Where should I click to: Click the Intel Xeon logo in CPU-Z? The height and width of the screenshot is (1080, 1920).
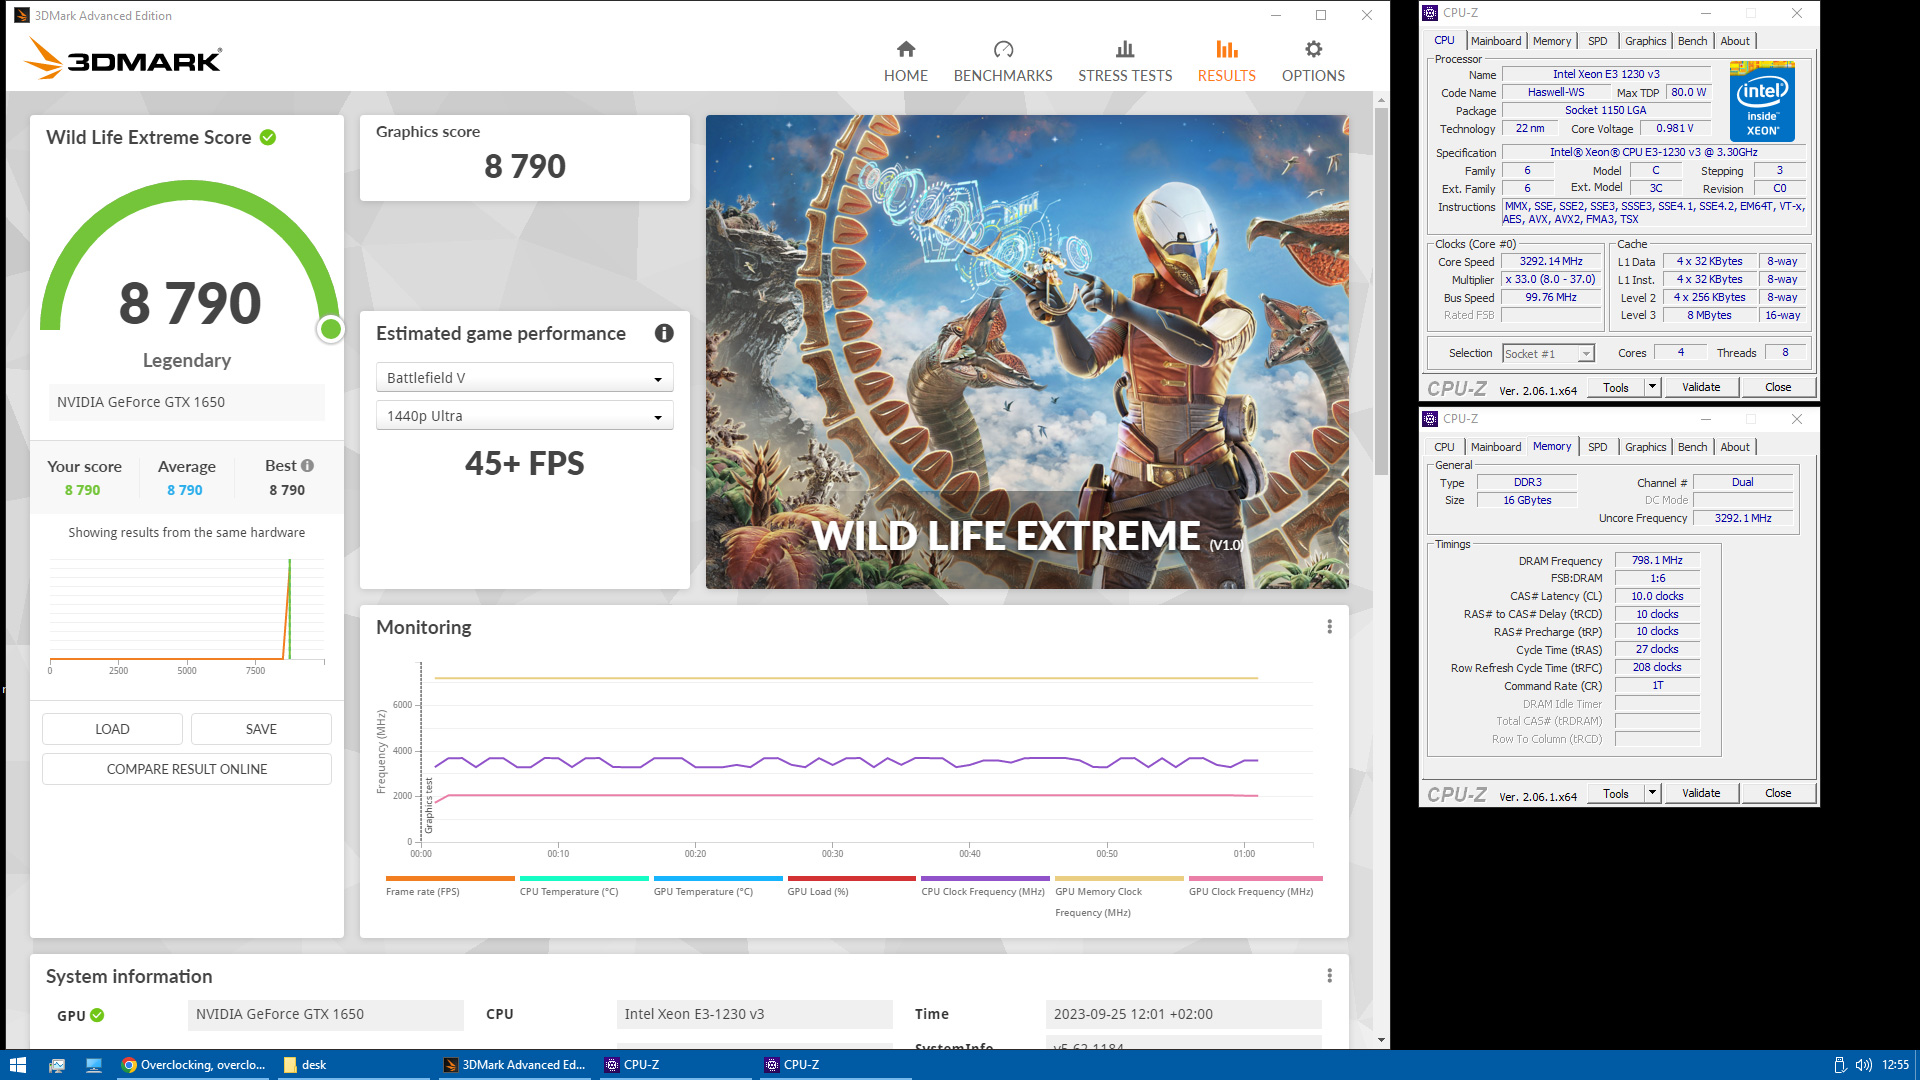pyautogui.click(x=1762, y=102)
